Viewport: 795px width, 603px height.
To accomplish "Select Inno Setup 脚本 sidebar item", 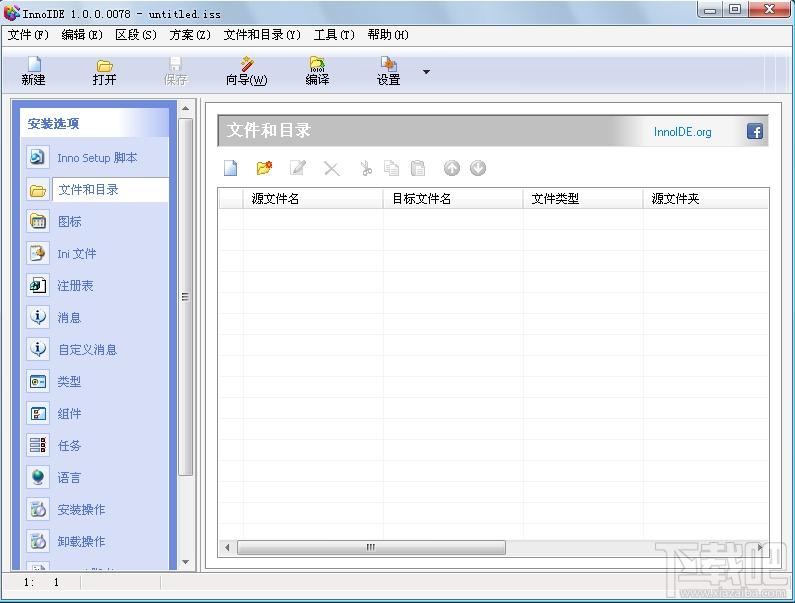I will tap(96, 158).
